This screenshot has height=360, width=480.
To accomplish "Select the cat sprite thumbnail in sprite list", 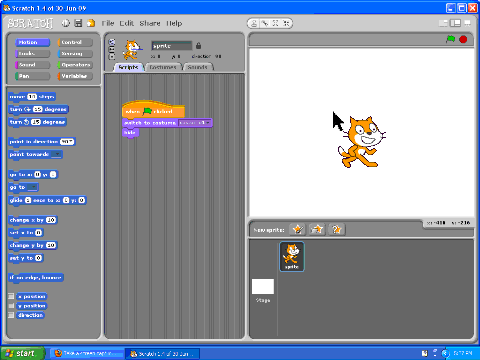I will 292,256.
